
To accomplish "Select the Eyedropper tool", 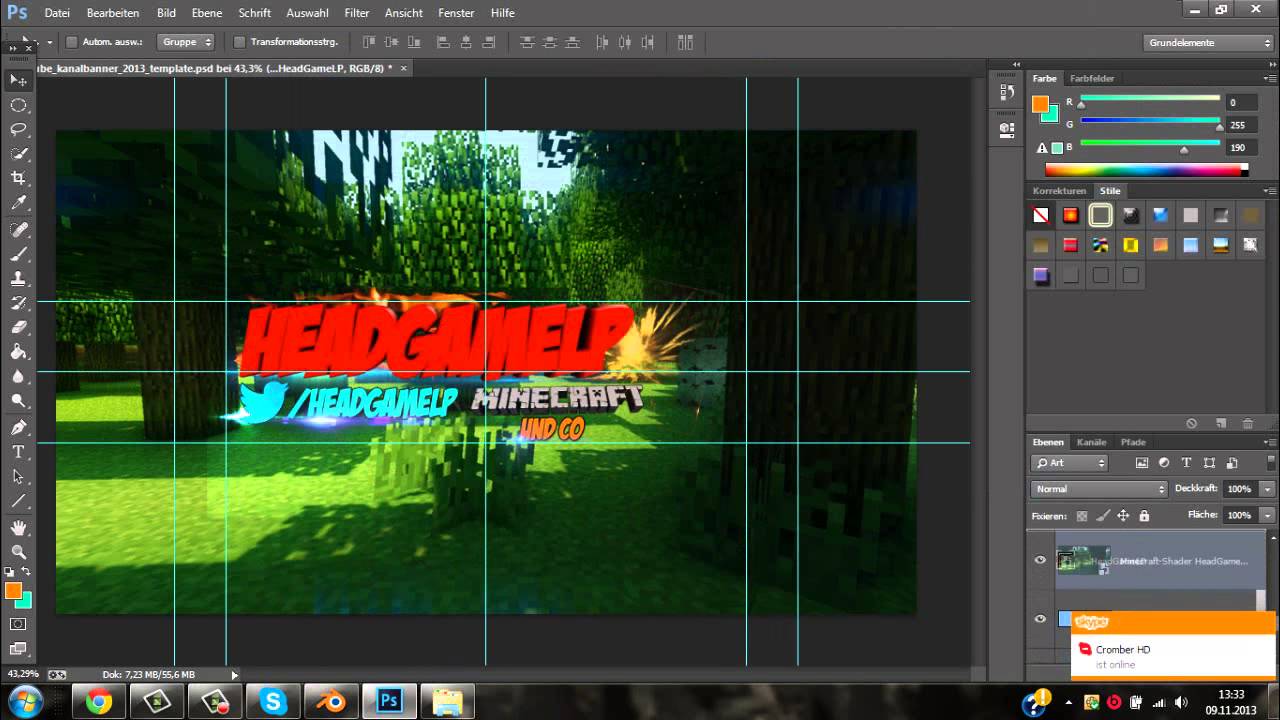I will coord(18,203).
